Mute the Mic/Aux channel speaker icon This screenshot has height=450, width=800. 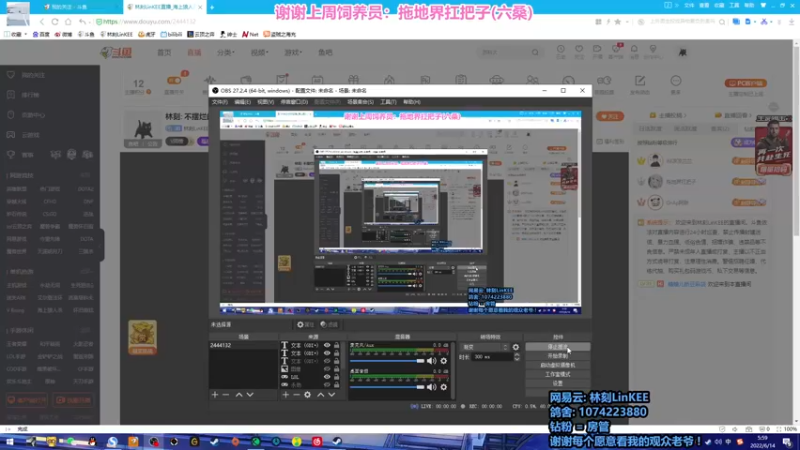[432, 361]
